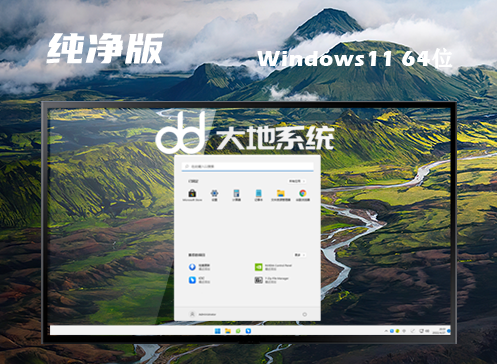Open the Administrator user account
The height and width of the screenshot is (364, 497).
pyautogui.click(x=203, y=314)
